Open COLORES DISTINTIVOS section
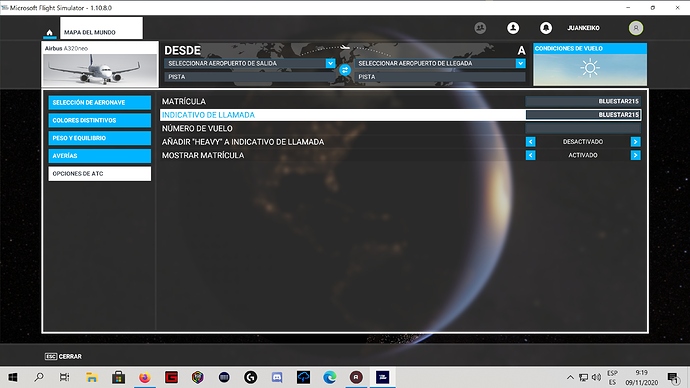The width and height of the screenshot is (690, 388). [x=99, y=120]
